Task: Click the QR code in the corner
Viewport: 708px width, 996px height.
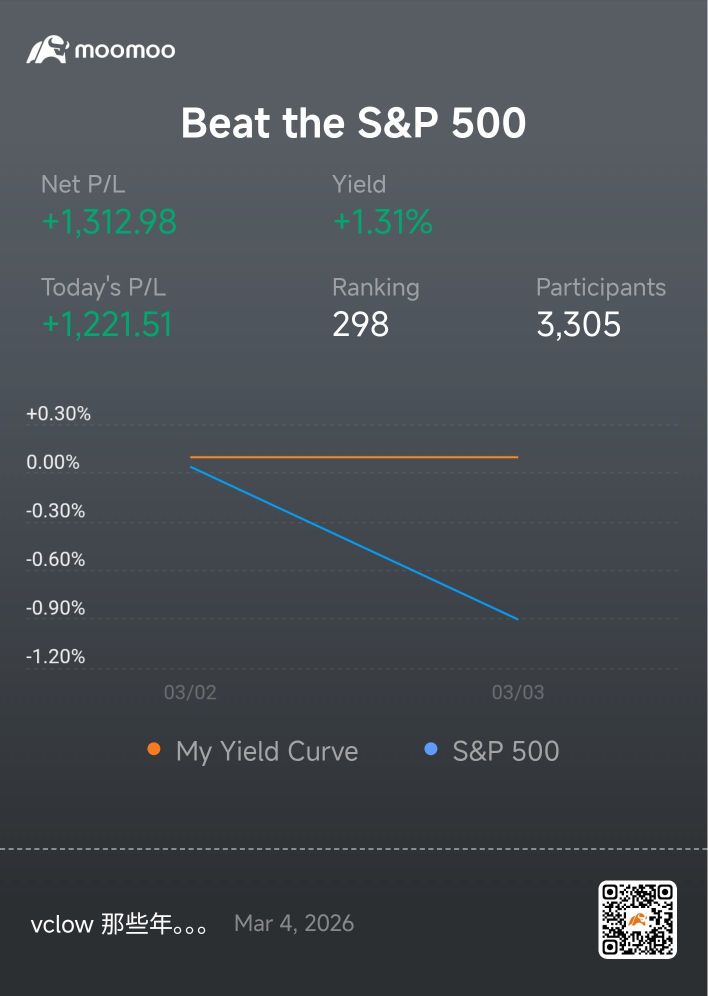Action: pos(638,919)
